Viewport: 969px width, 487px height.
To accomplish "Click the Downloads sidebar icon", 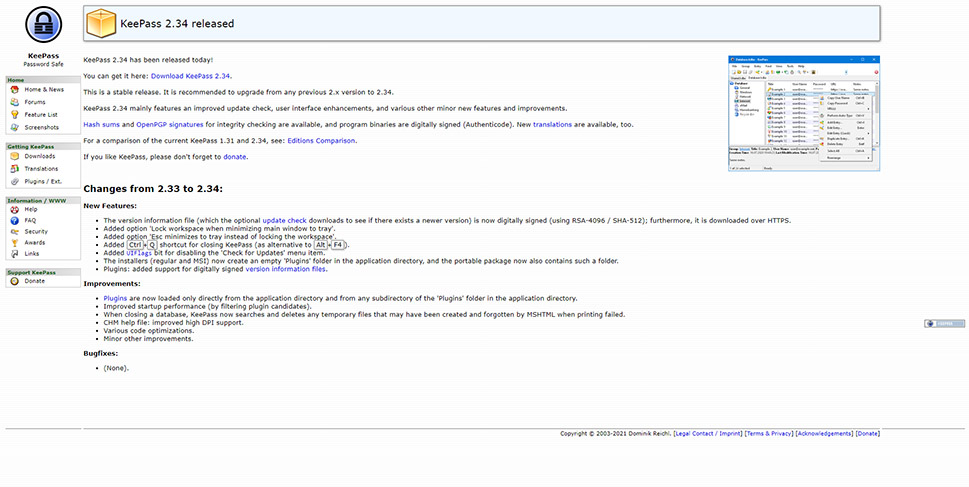I will 15,156.
